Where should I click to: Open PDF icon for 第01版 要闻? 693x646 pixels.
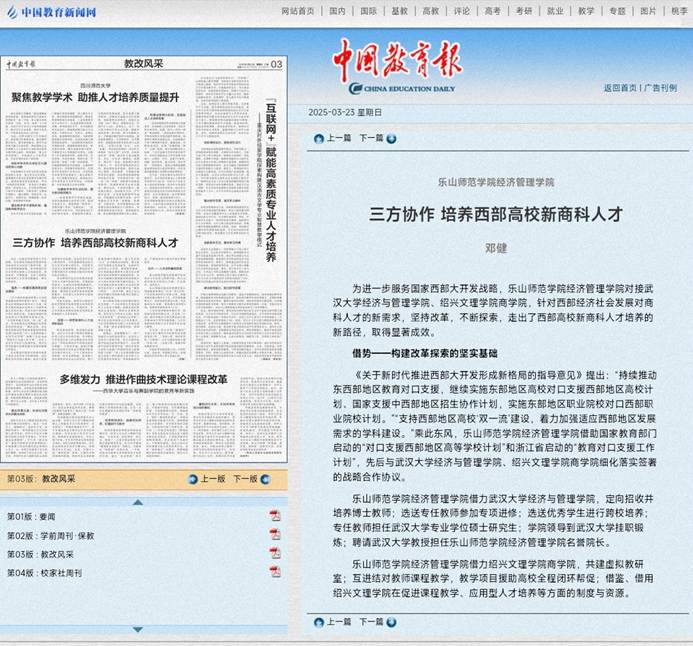tap(275, 516)
